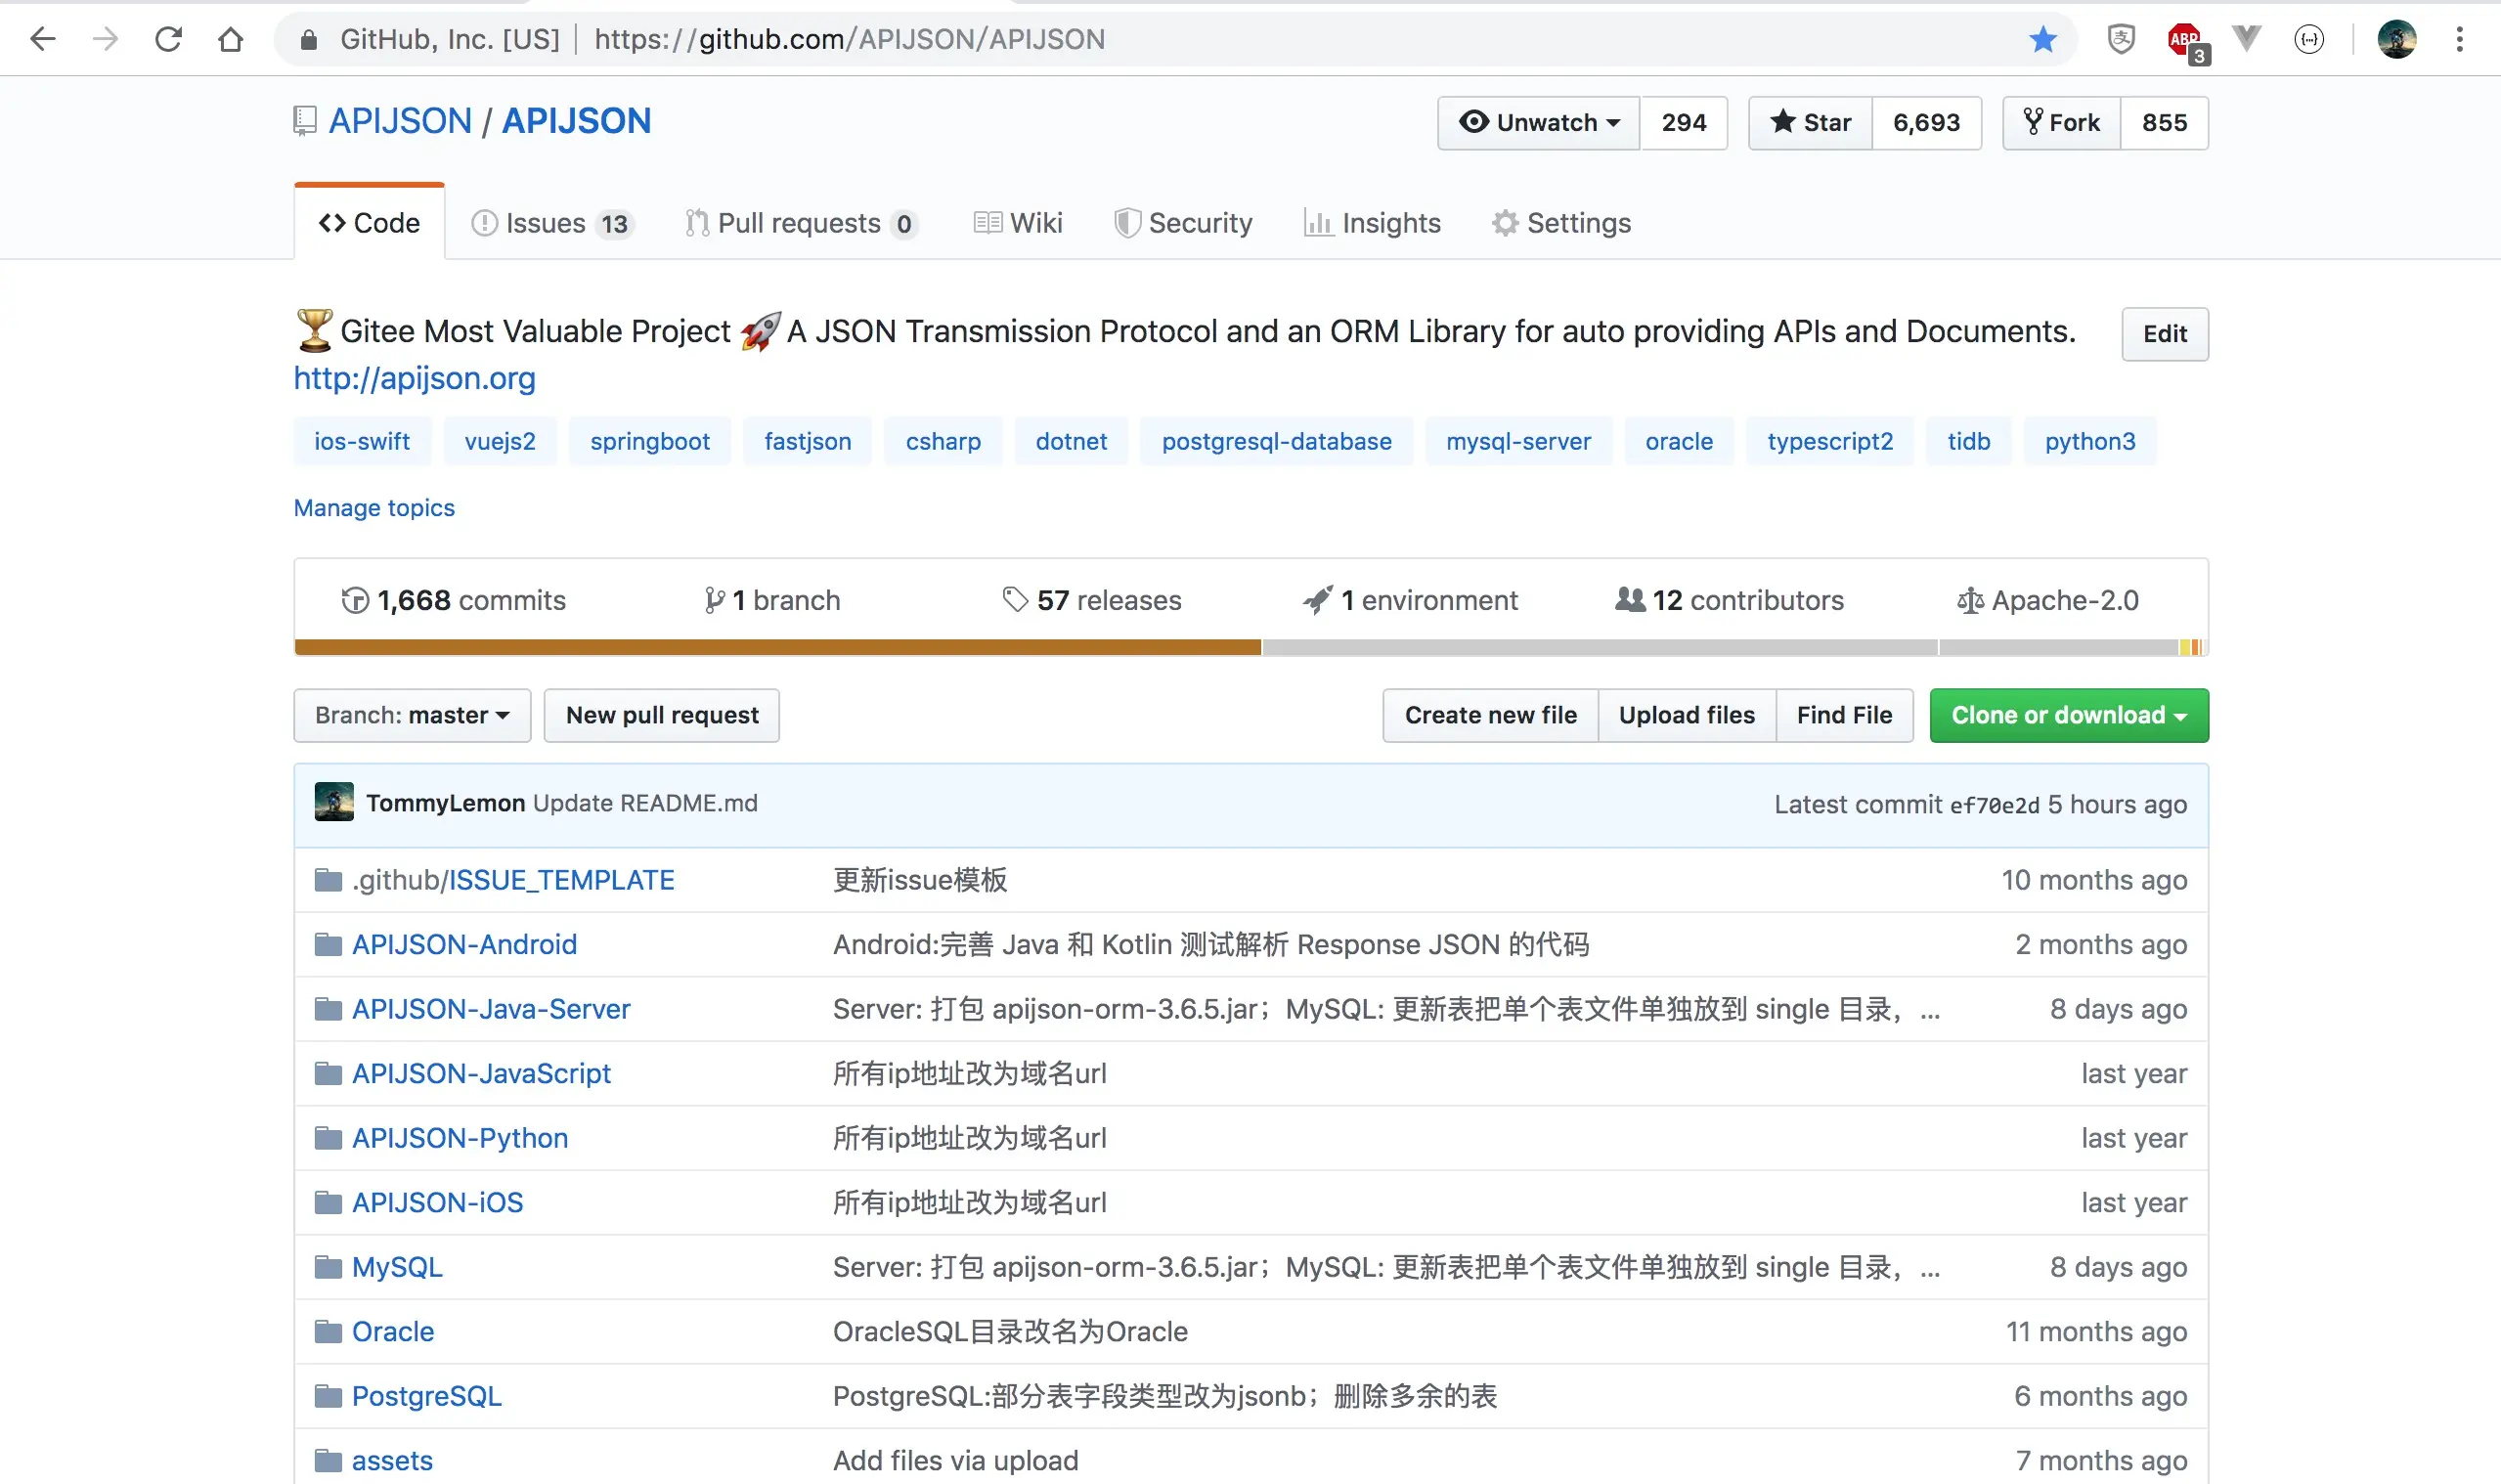Viewport: 2501px width, 1484px height.
Task: Click TommyLemon's commit avatar thumbnail
Action: [x=334, y=803]
